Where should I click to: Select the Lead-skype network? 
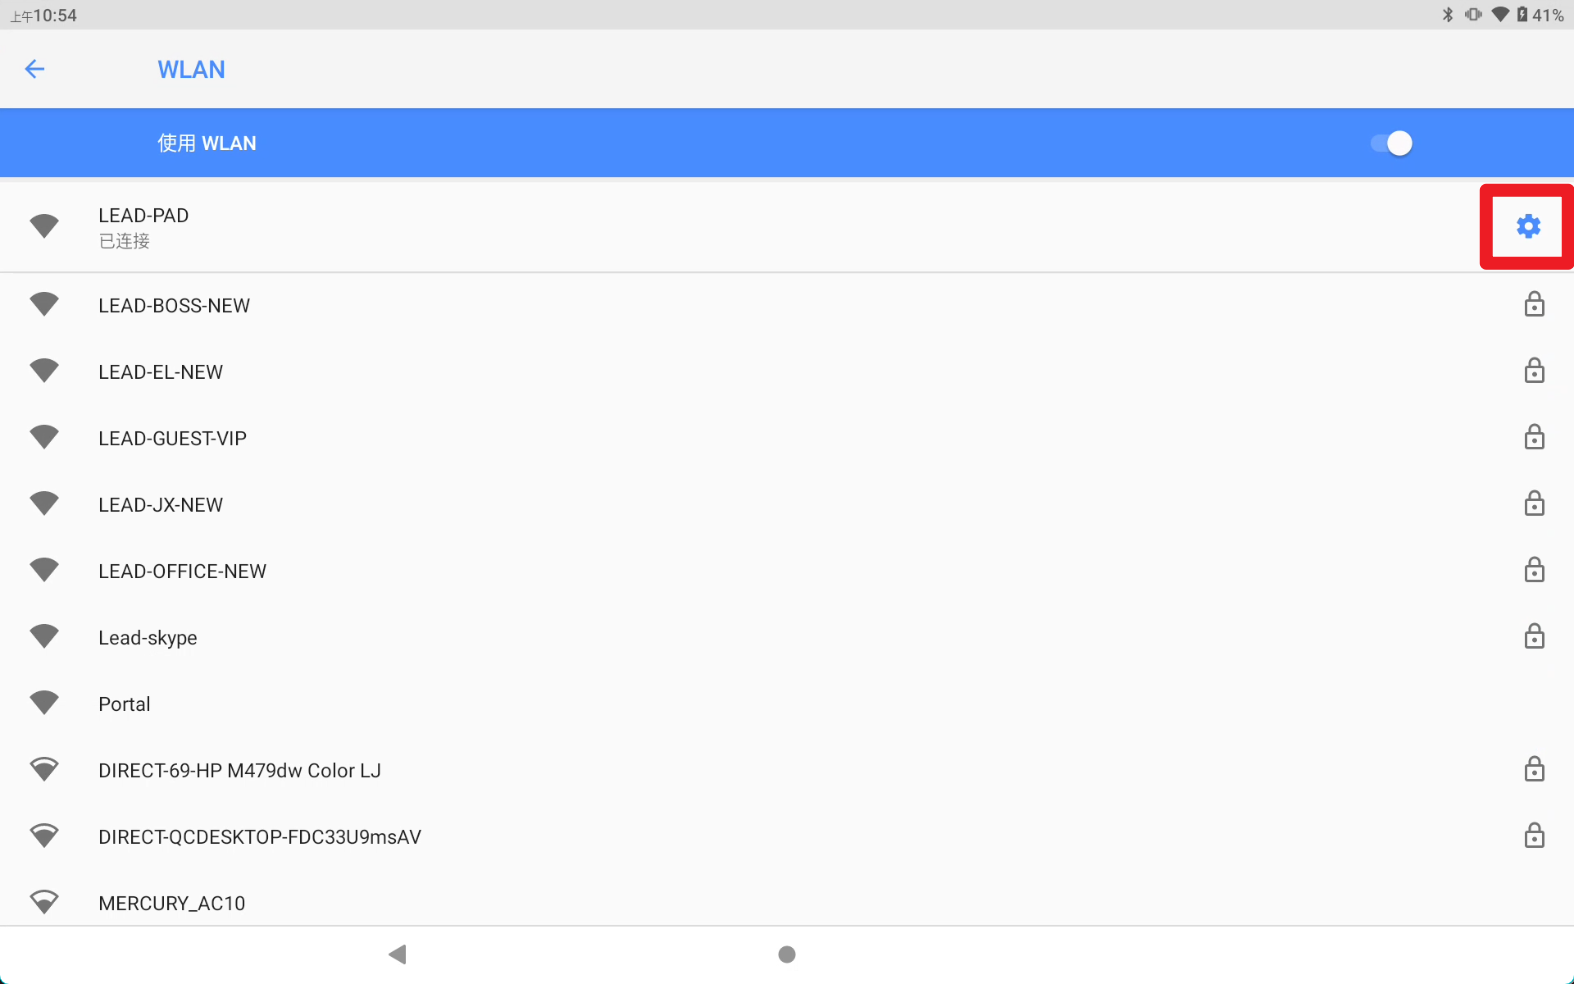click(148, 638)
